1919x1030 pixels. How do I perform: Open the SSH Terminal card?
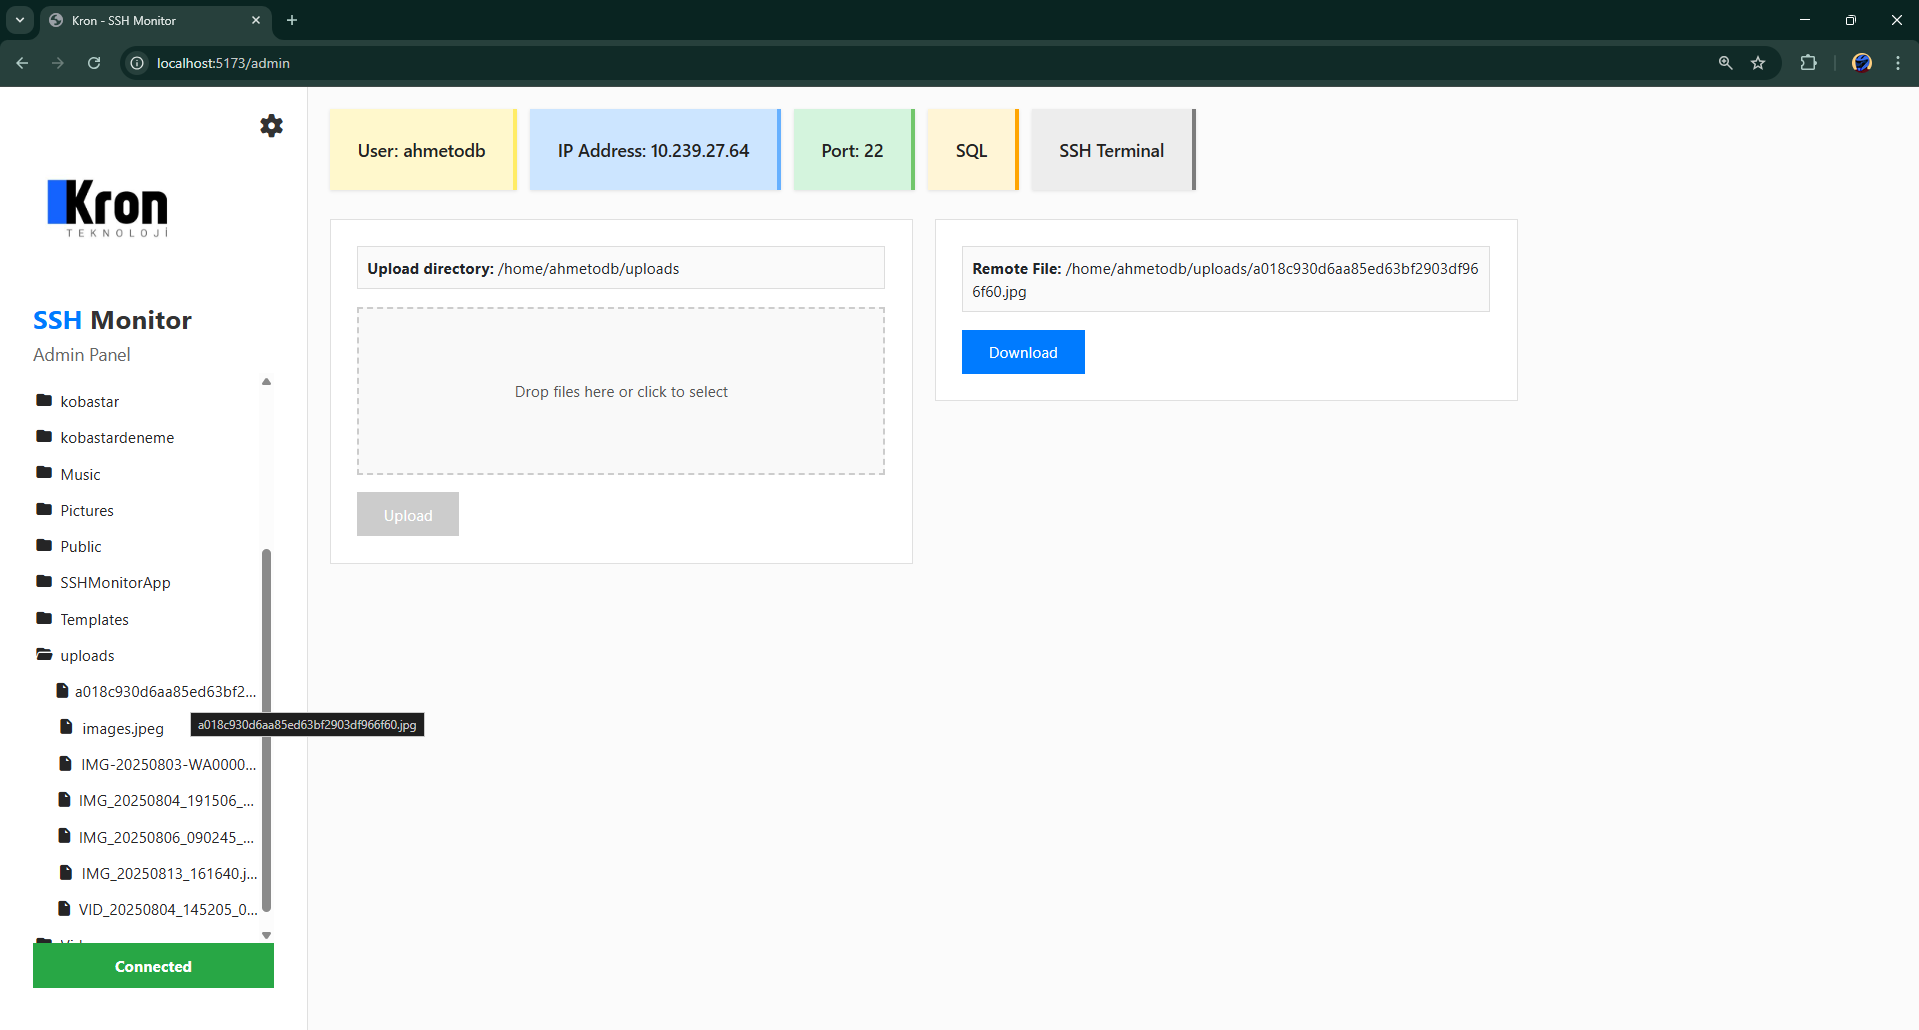click(1111, 150)
